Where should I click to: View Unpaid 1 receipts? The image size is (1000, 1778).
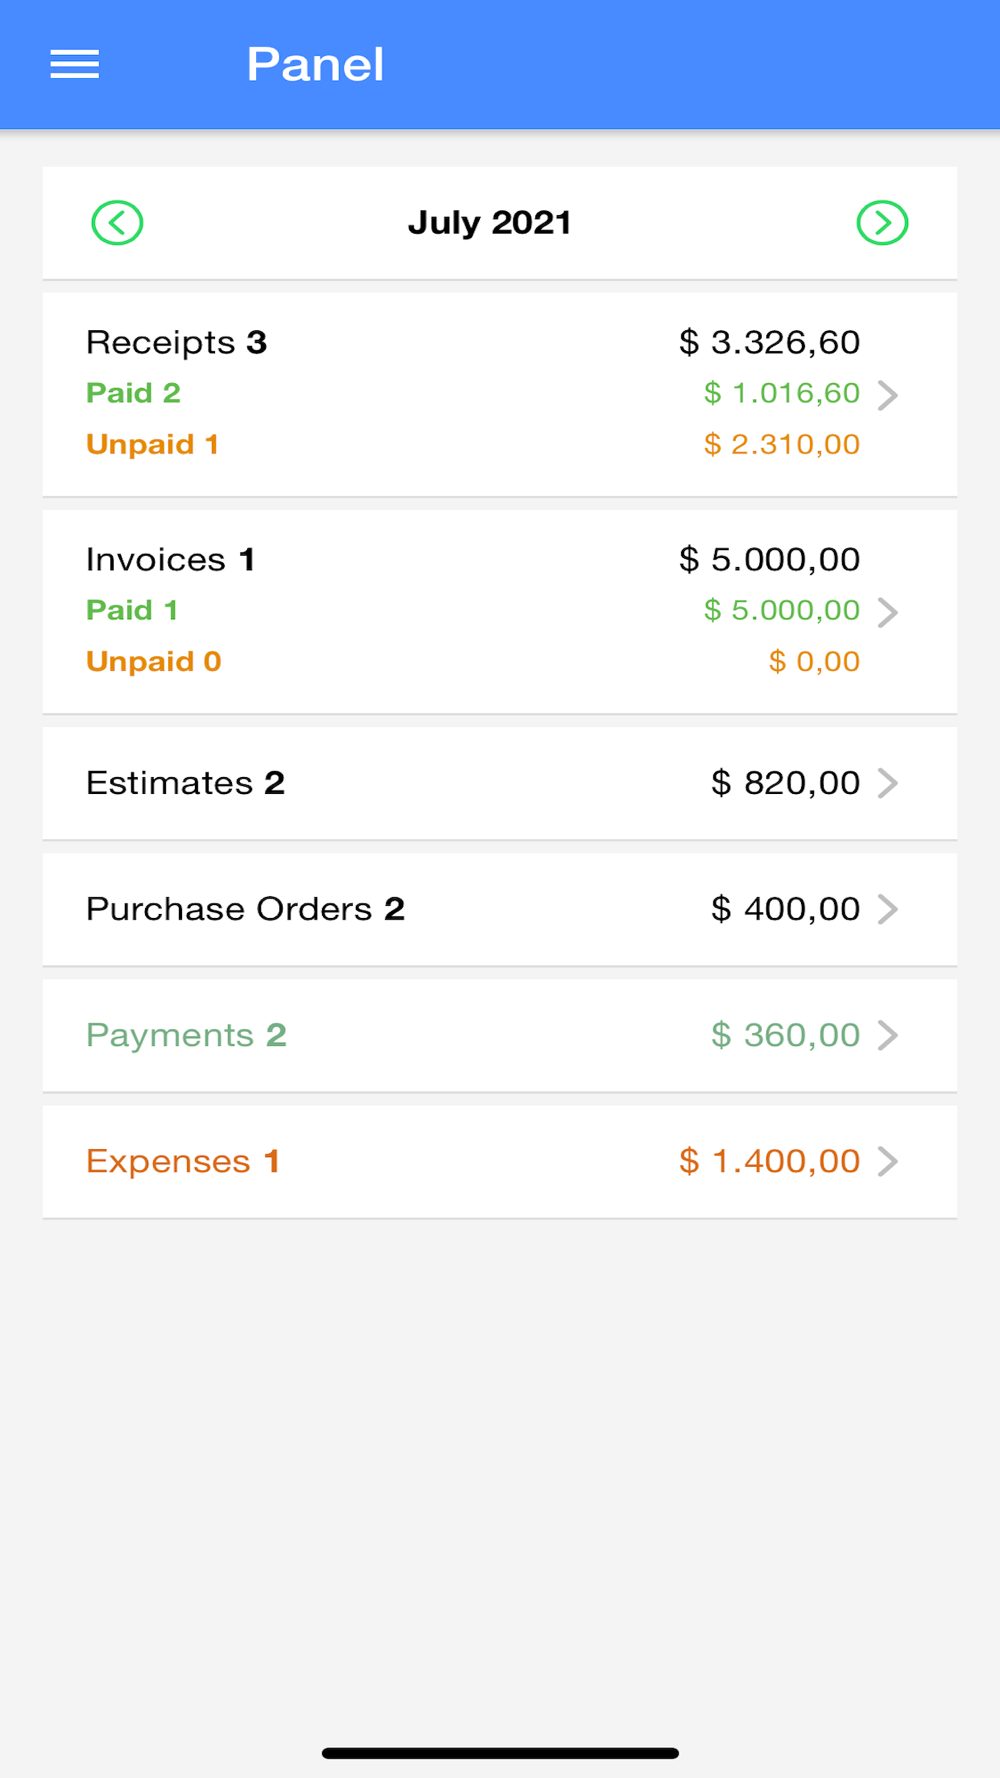[x=152, y=444]
